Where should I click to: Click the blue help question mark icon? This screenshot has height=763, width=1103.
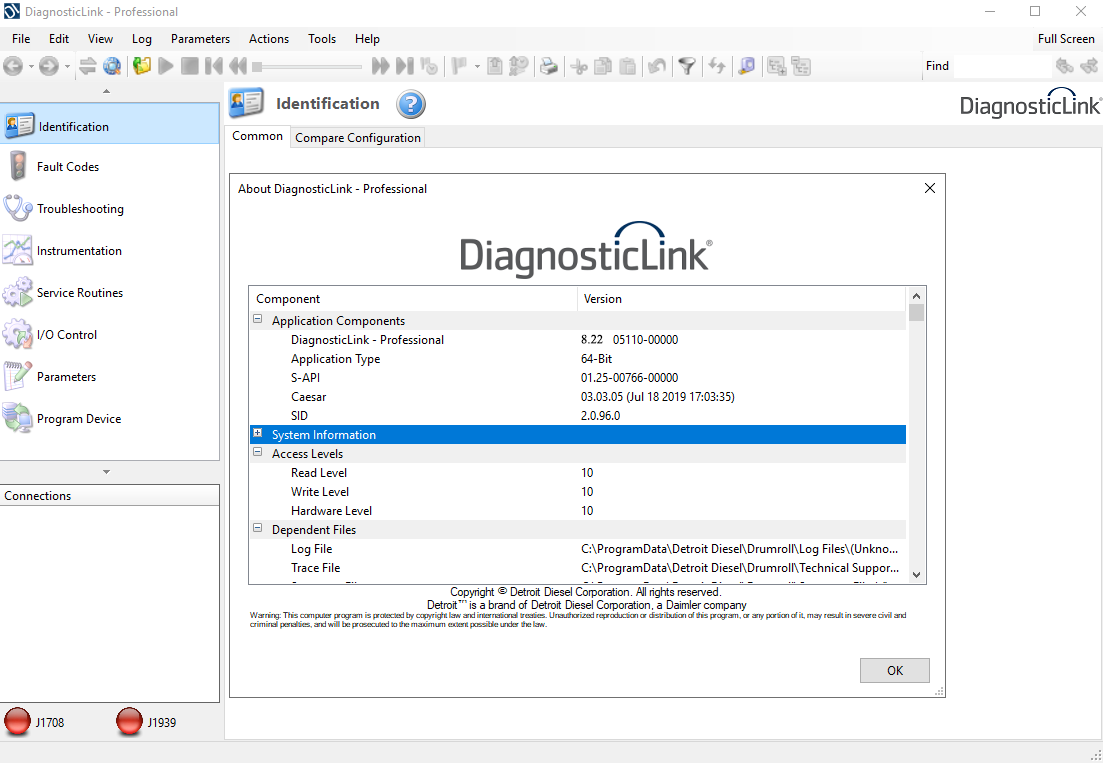411,104
